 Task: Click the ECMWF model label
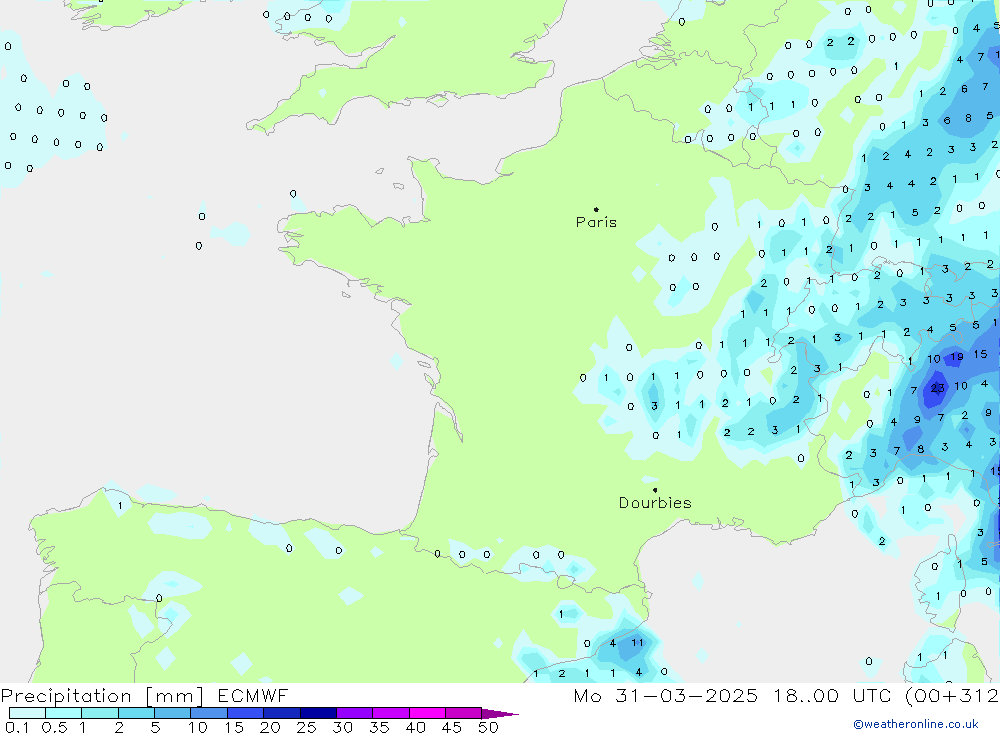[253, 696]
